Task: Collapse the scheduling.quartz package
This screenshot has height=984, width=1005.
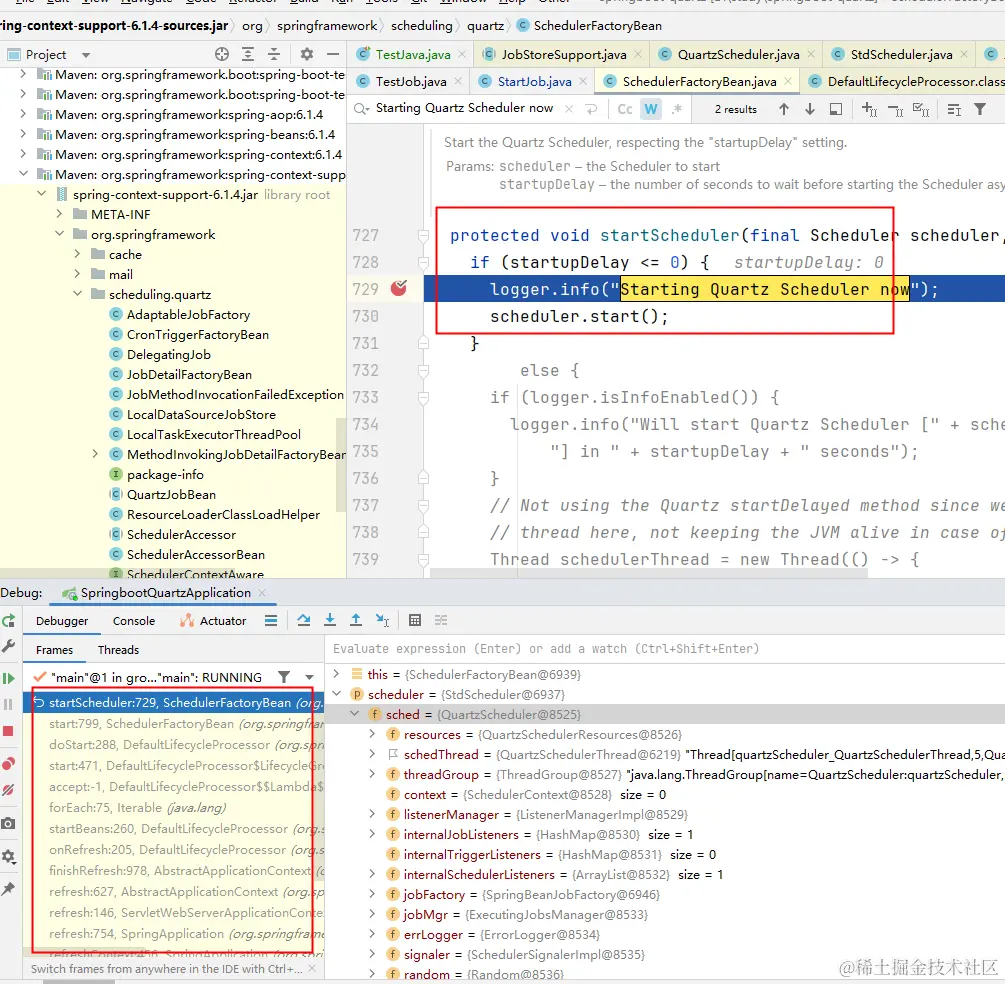Action: (x=78, y=294)
